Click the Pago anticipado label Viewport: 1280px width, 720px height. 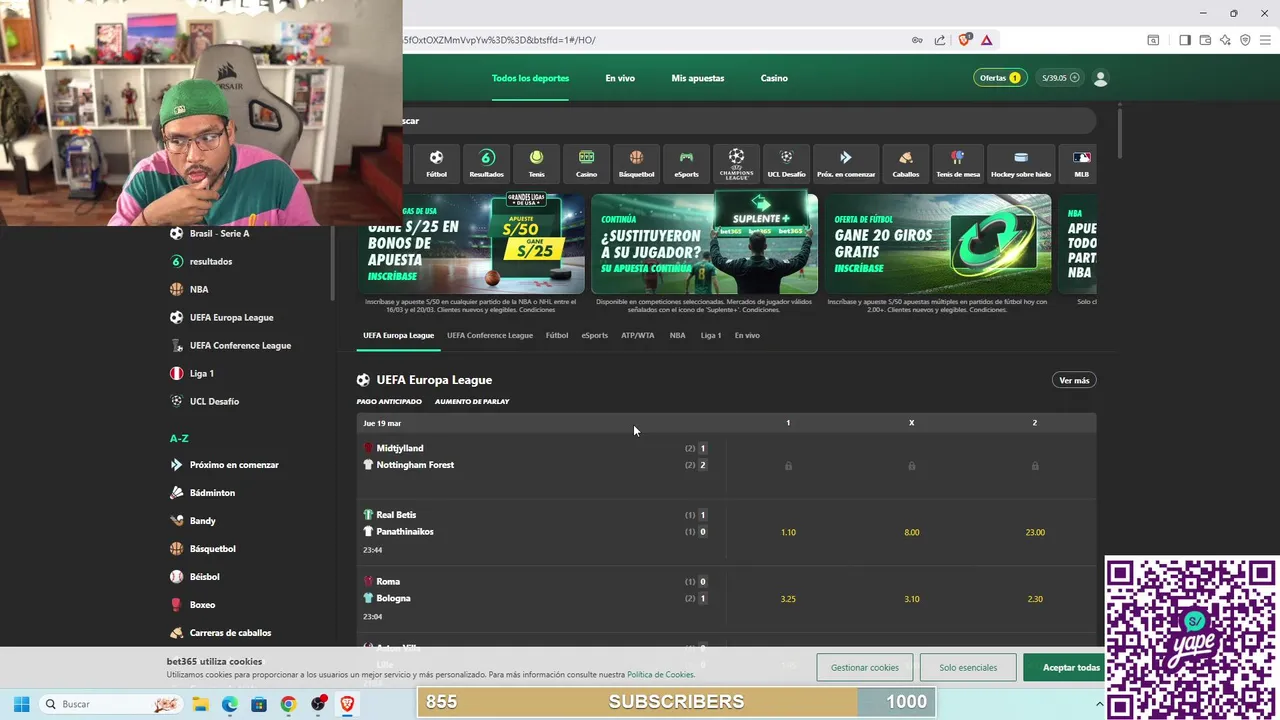click(x=389, y=401)
